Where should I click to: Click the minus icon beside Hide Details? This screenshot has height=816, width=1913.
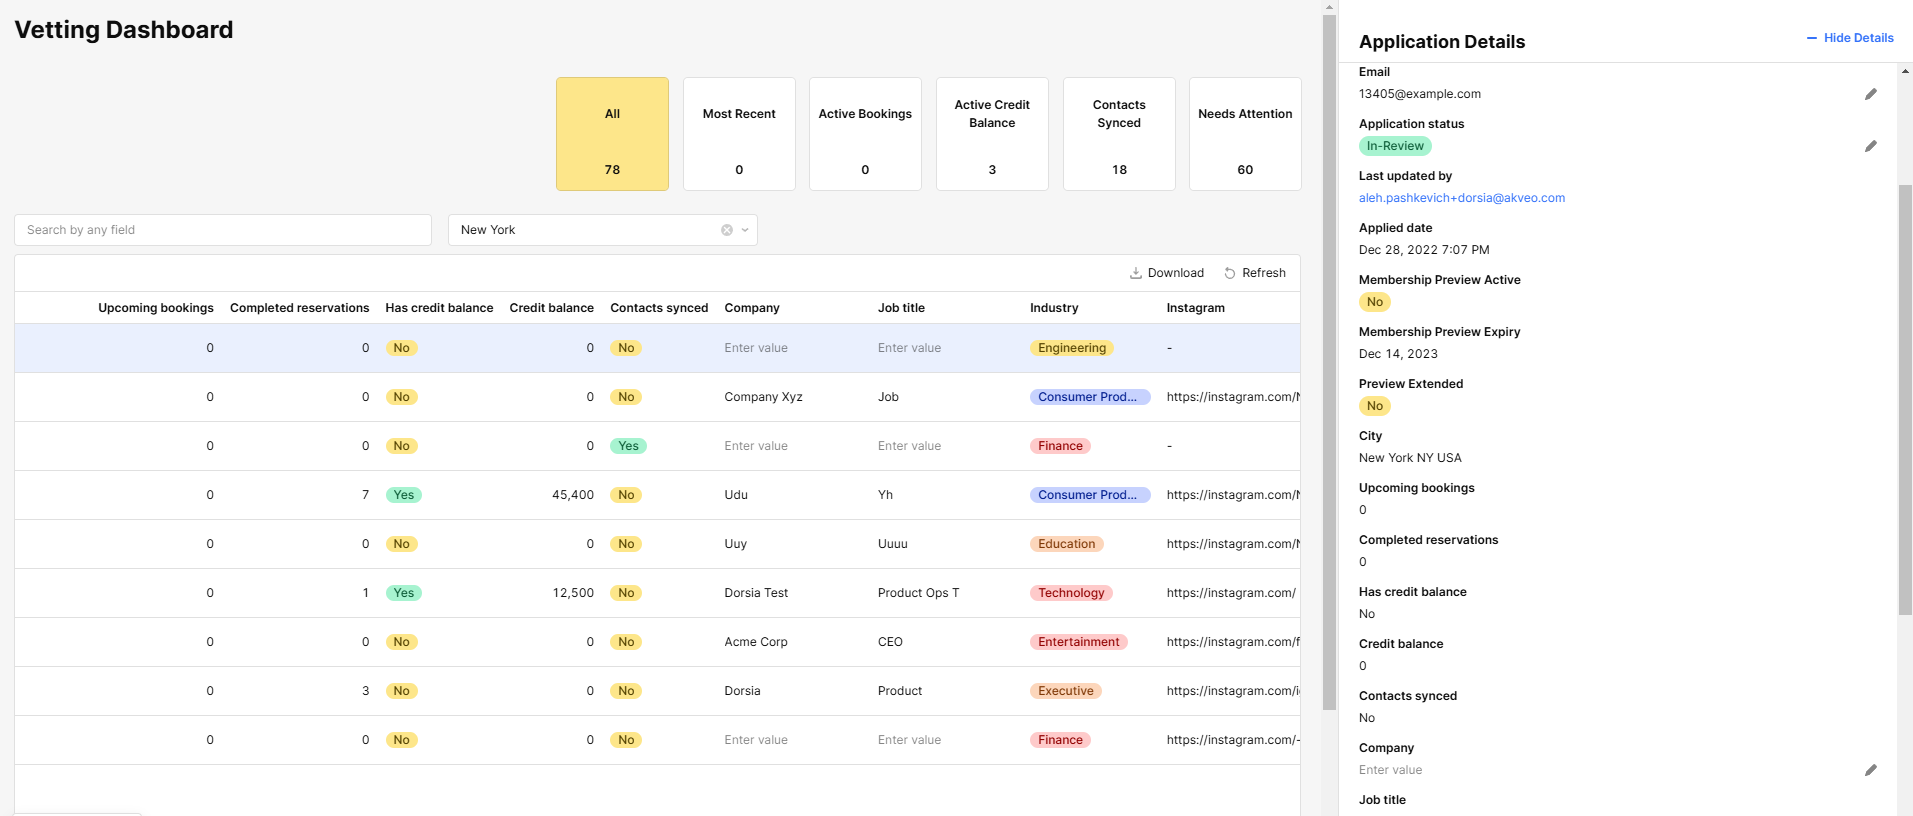1811,38
